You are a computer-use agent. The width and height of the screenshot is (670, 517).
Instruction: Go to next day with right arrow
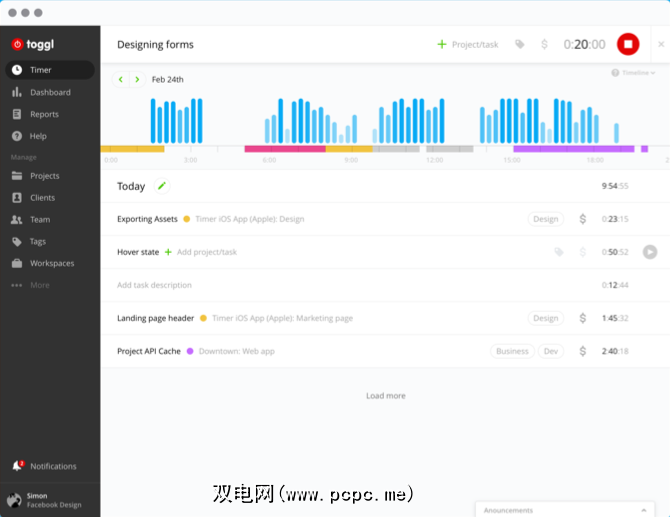pyautogui.click(x=137, y=79)
